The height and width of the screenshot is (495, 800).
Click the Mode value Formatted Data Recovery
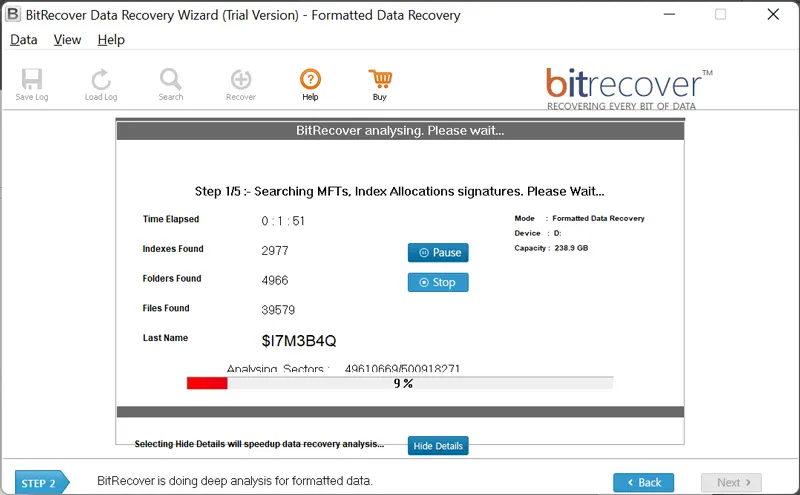(x=598, y=218)
